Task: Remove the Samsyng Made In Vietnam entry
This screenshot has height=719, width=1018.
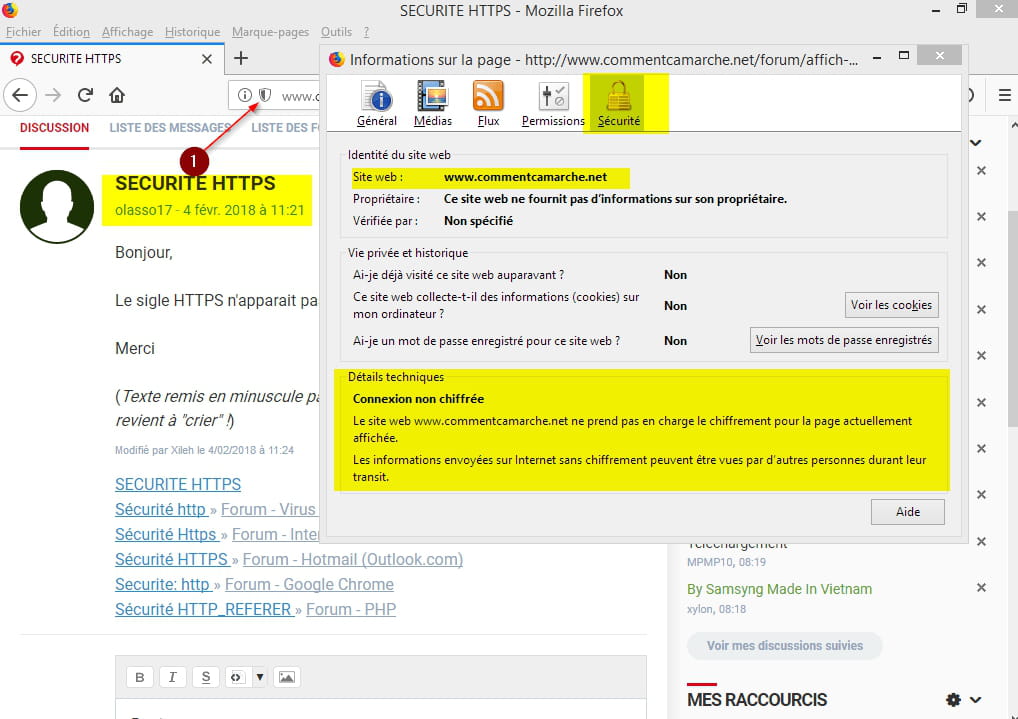Action: pos(982,588)
